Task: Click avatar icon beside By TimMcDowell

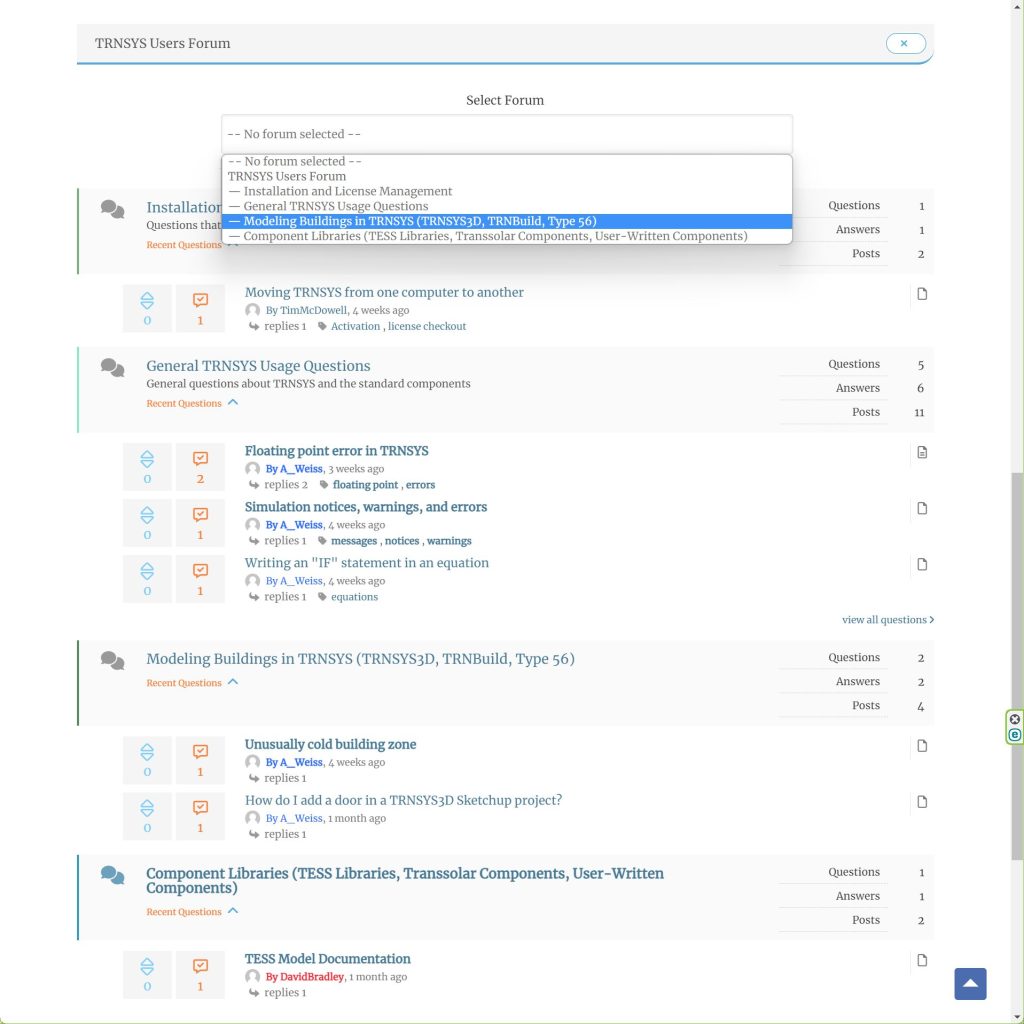Action: click(253, 311)
